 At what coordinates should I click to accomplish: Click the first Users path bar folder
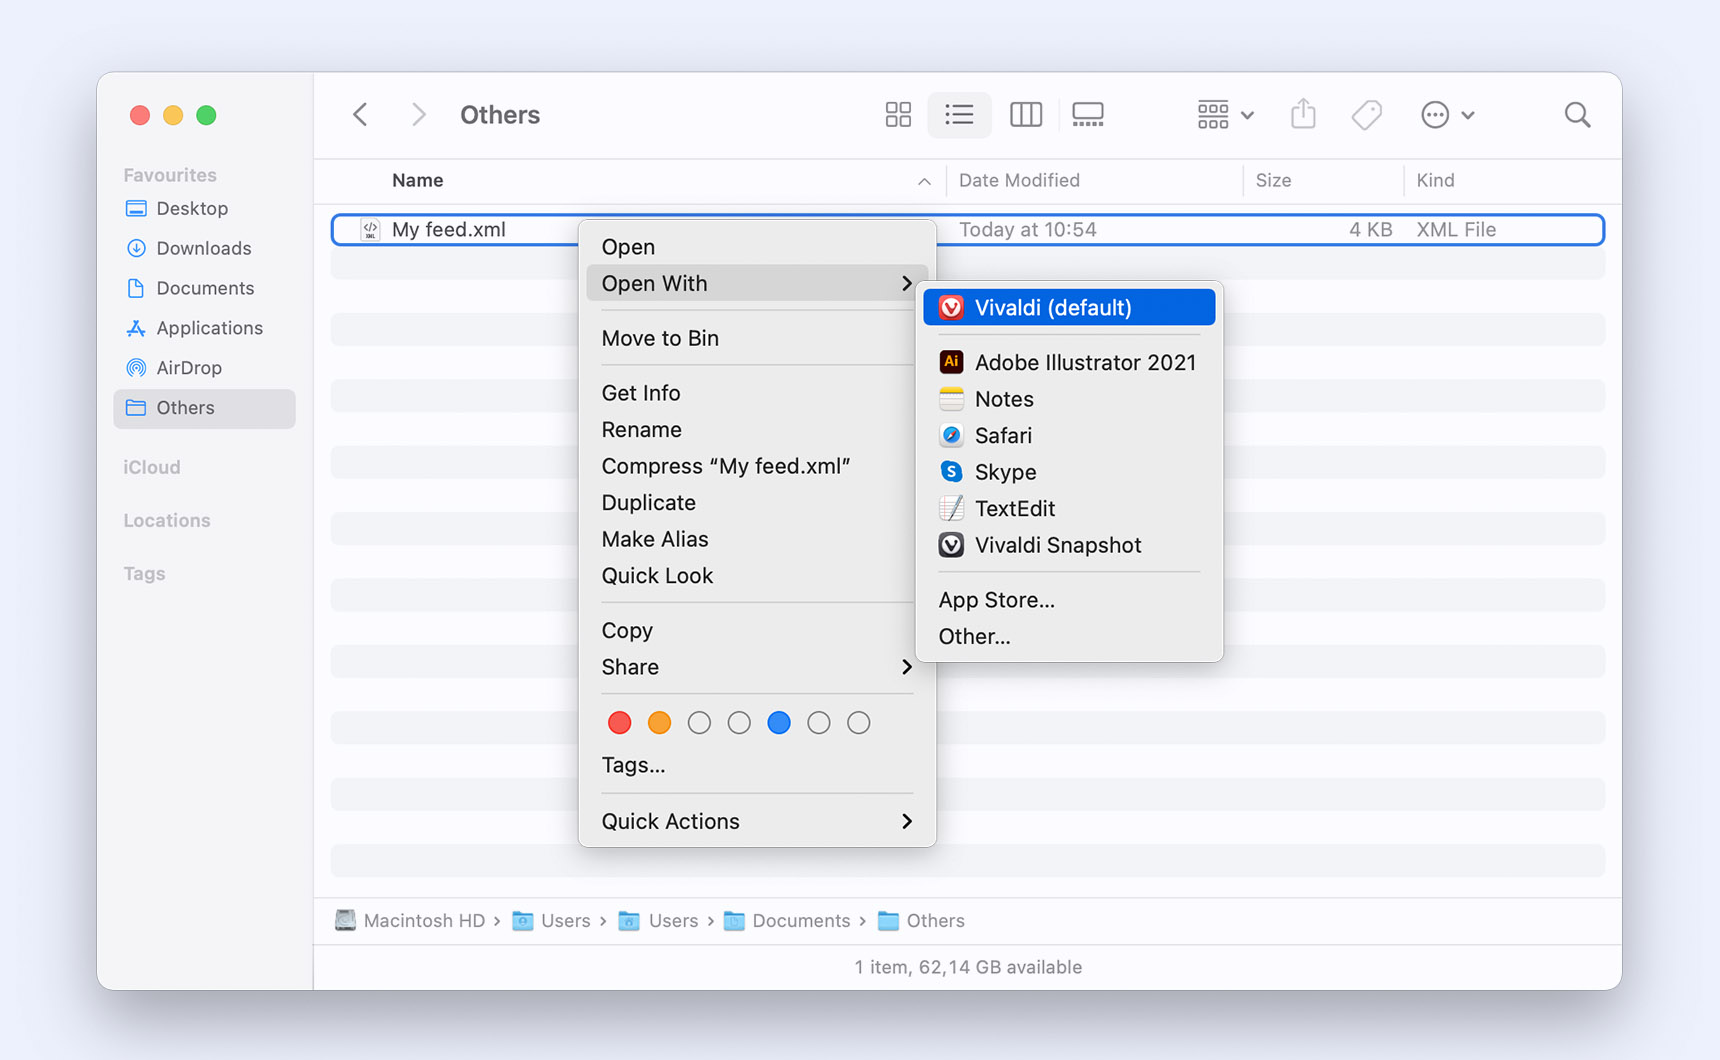coord(552,921)
